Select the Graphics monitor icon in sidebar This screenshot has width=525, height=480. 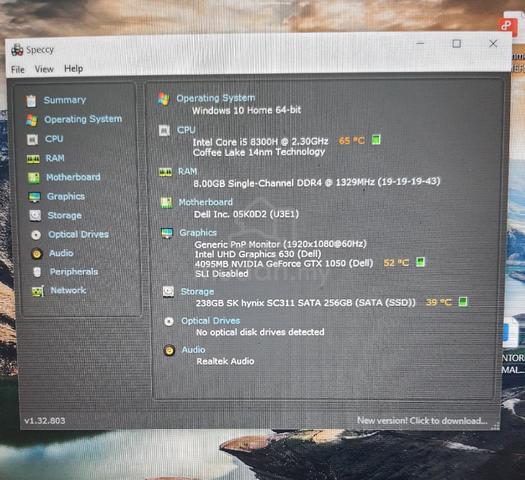34,197
